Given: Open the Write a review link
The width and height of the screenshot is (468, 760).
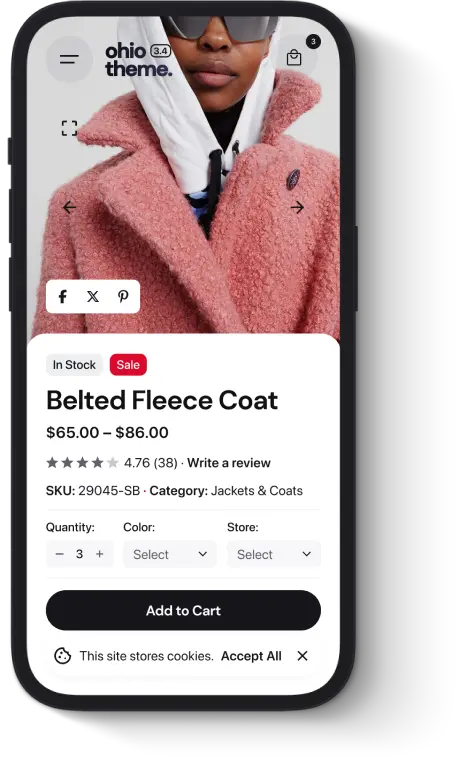Looking at the screenshot, I should pyautogui.click(x=229, y=463).
